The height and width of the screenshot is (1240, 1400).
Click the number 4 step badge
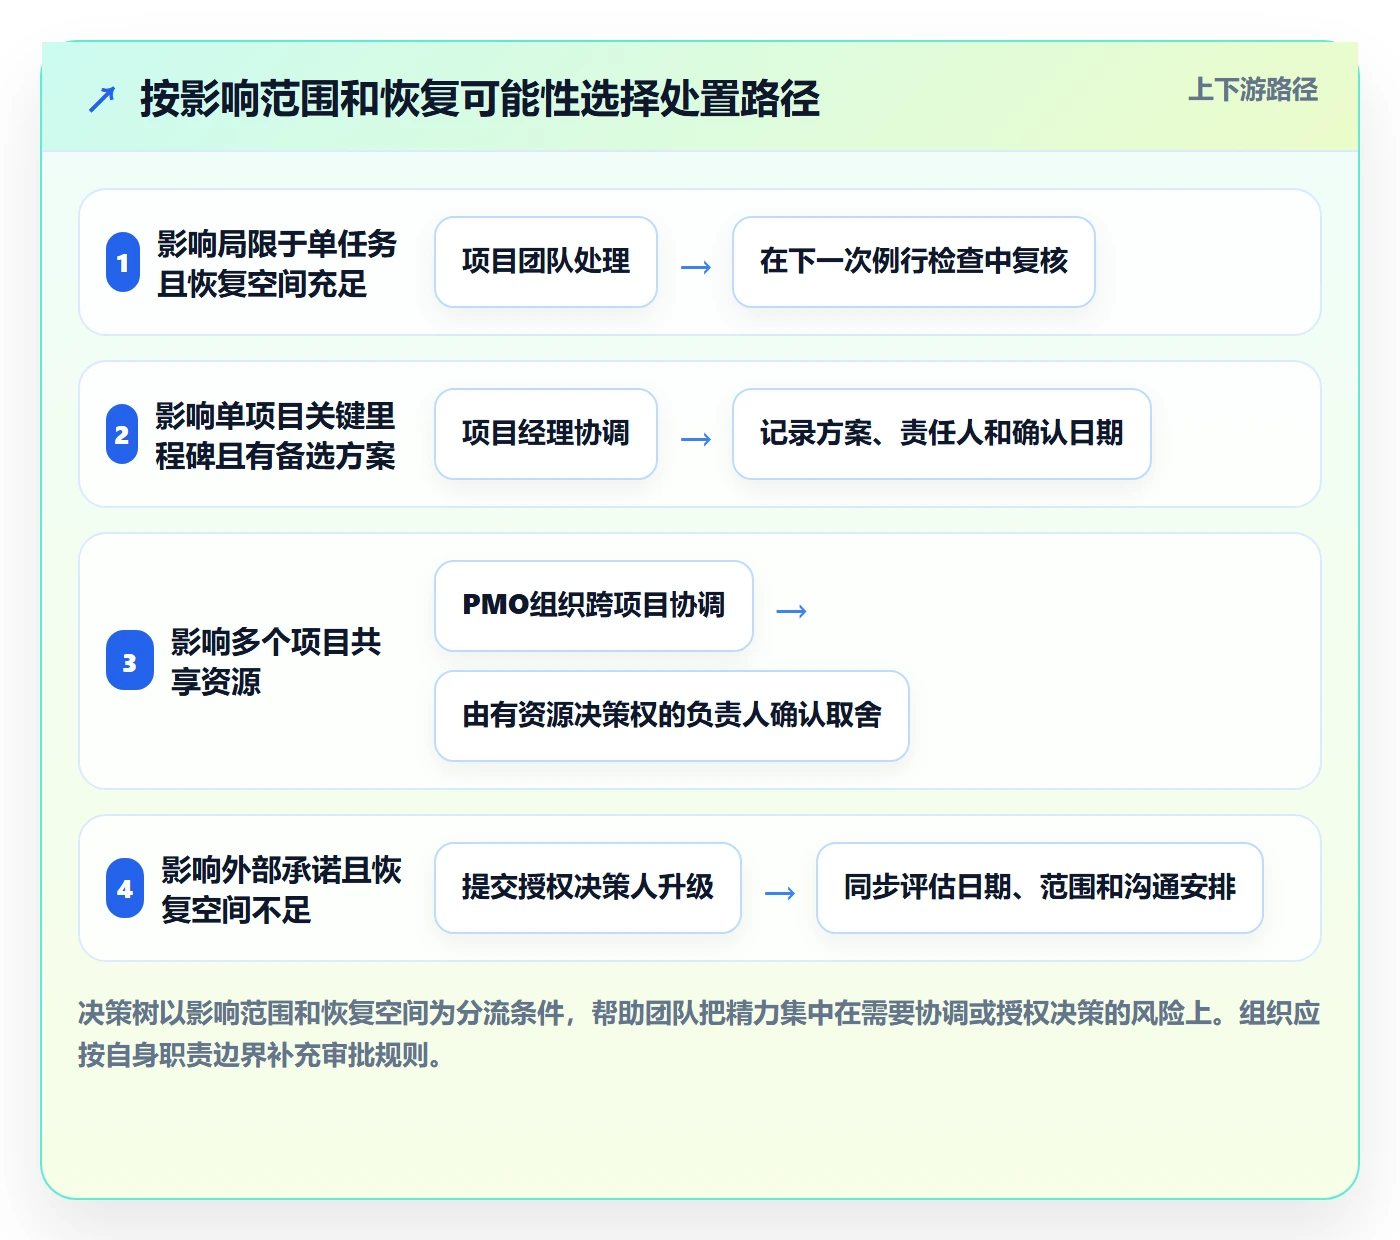coord(125,888)
